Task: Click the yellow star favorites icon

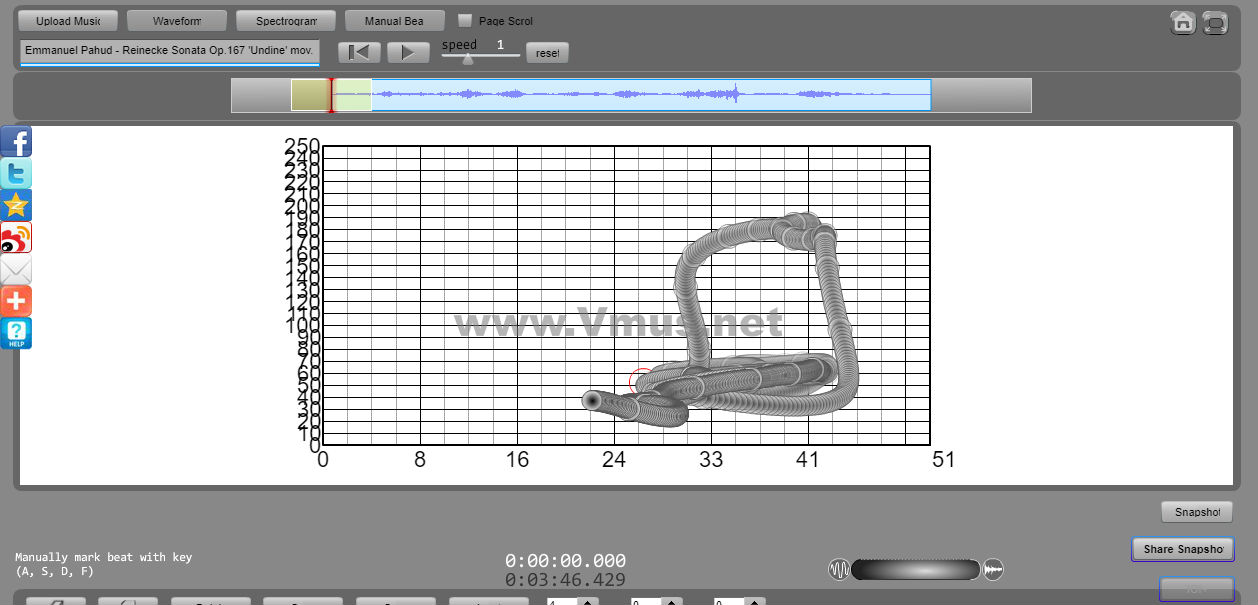Action: click(x=16, y=206)
